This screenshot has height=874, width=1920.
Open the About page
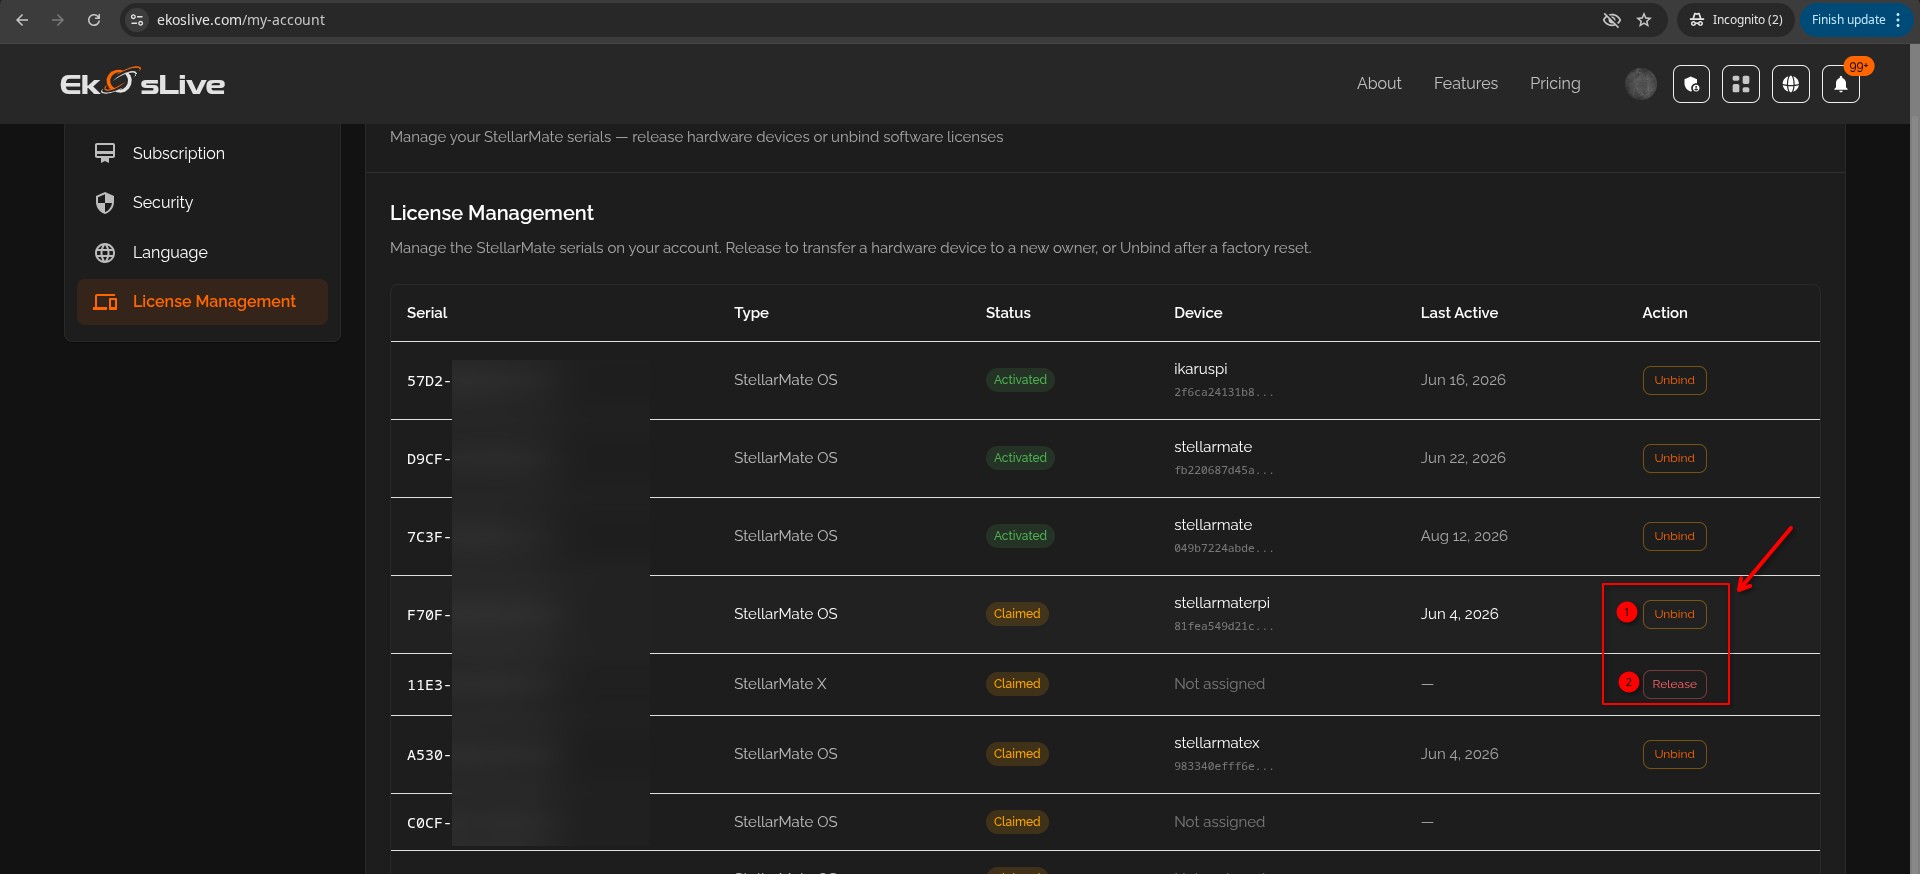point(1379,84)
